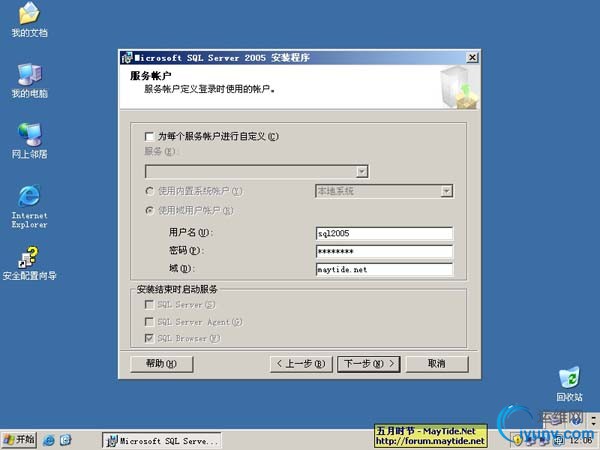Launch Internet Explorer from quick launch bar
The height and width of the screenshot is (450, 600).
click(x=49, y=440)
